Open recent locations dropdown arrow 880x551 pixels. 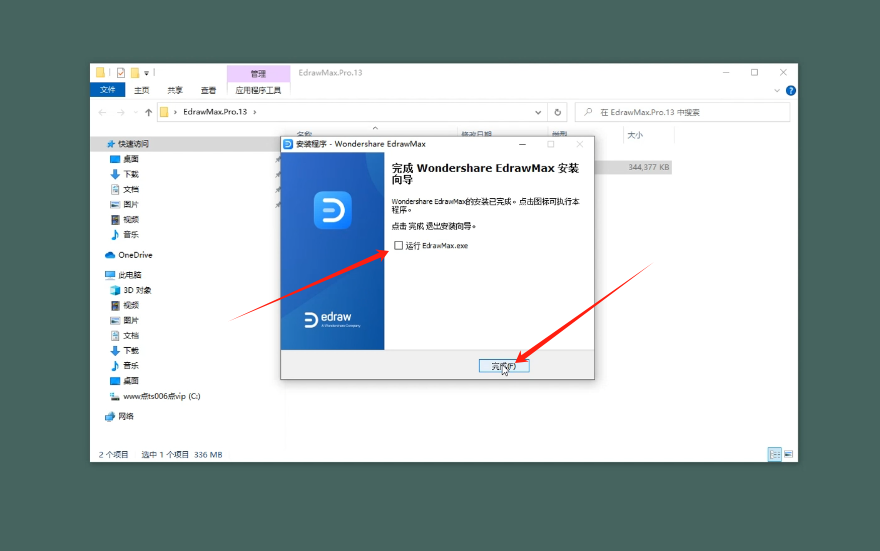(x=135, y=112)
